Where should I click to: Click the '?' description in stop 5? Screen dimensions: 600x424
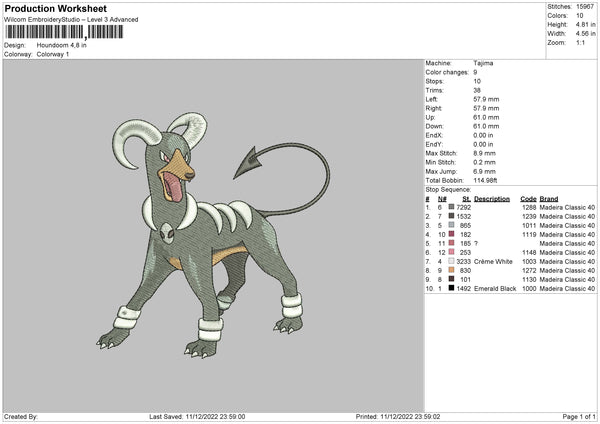click(x=476, y=243)
